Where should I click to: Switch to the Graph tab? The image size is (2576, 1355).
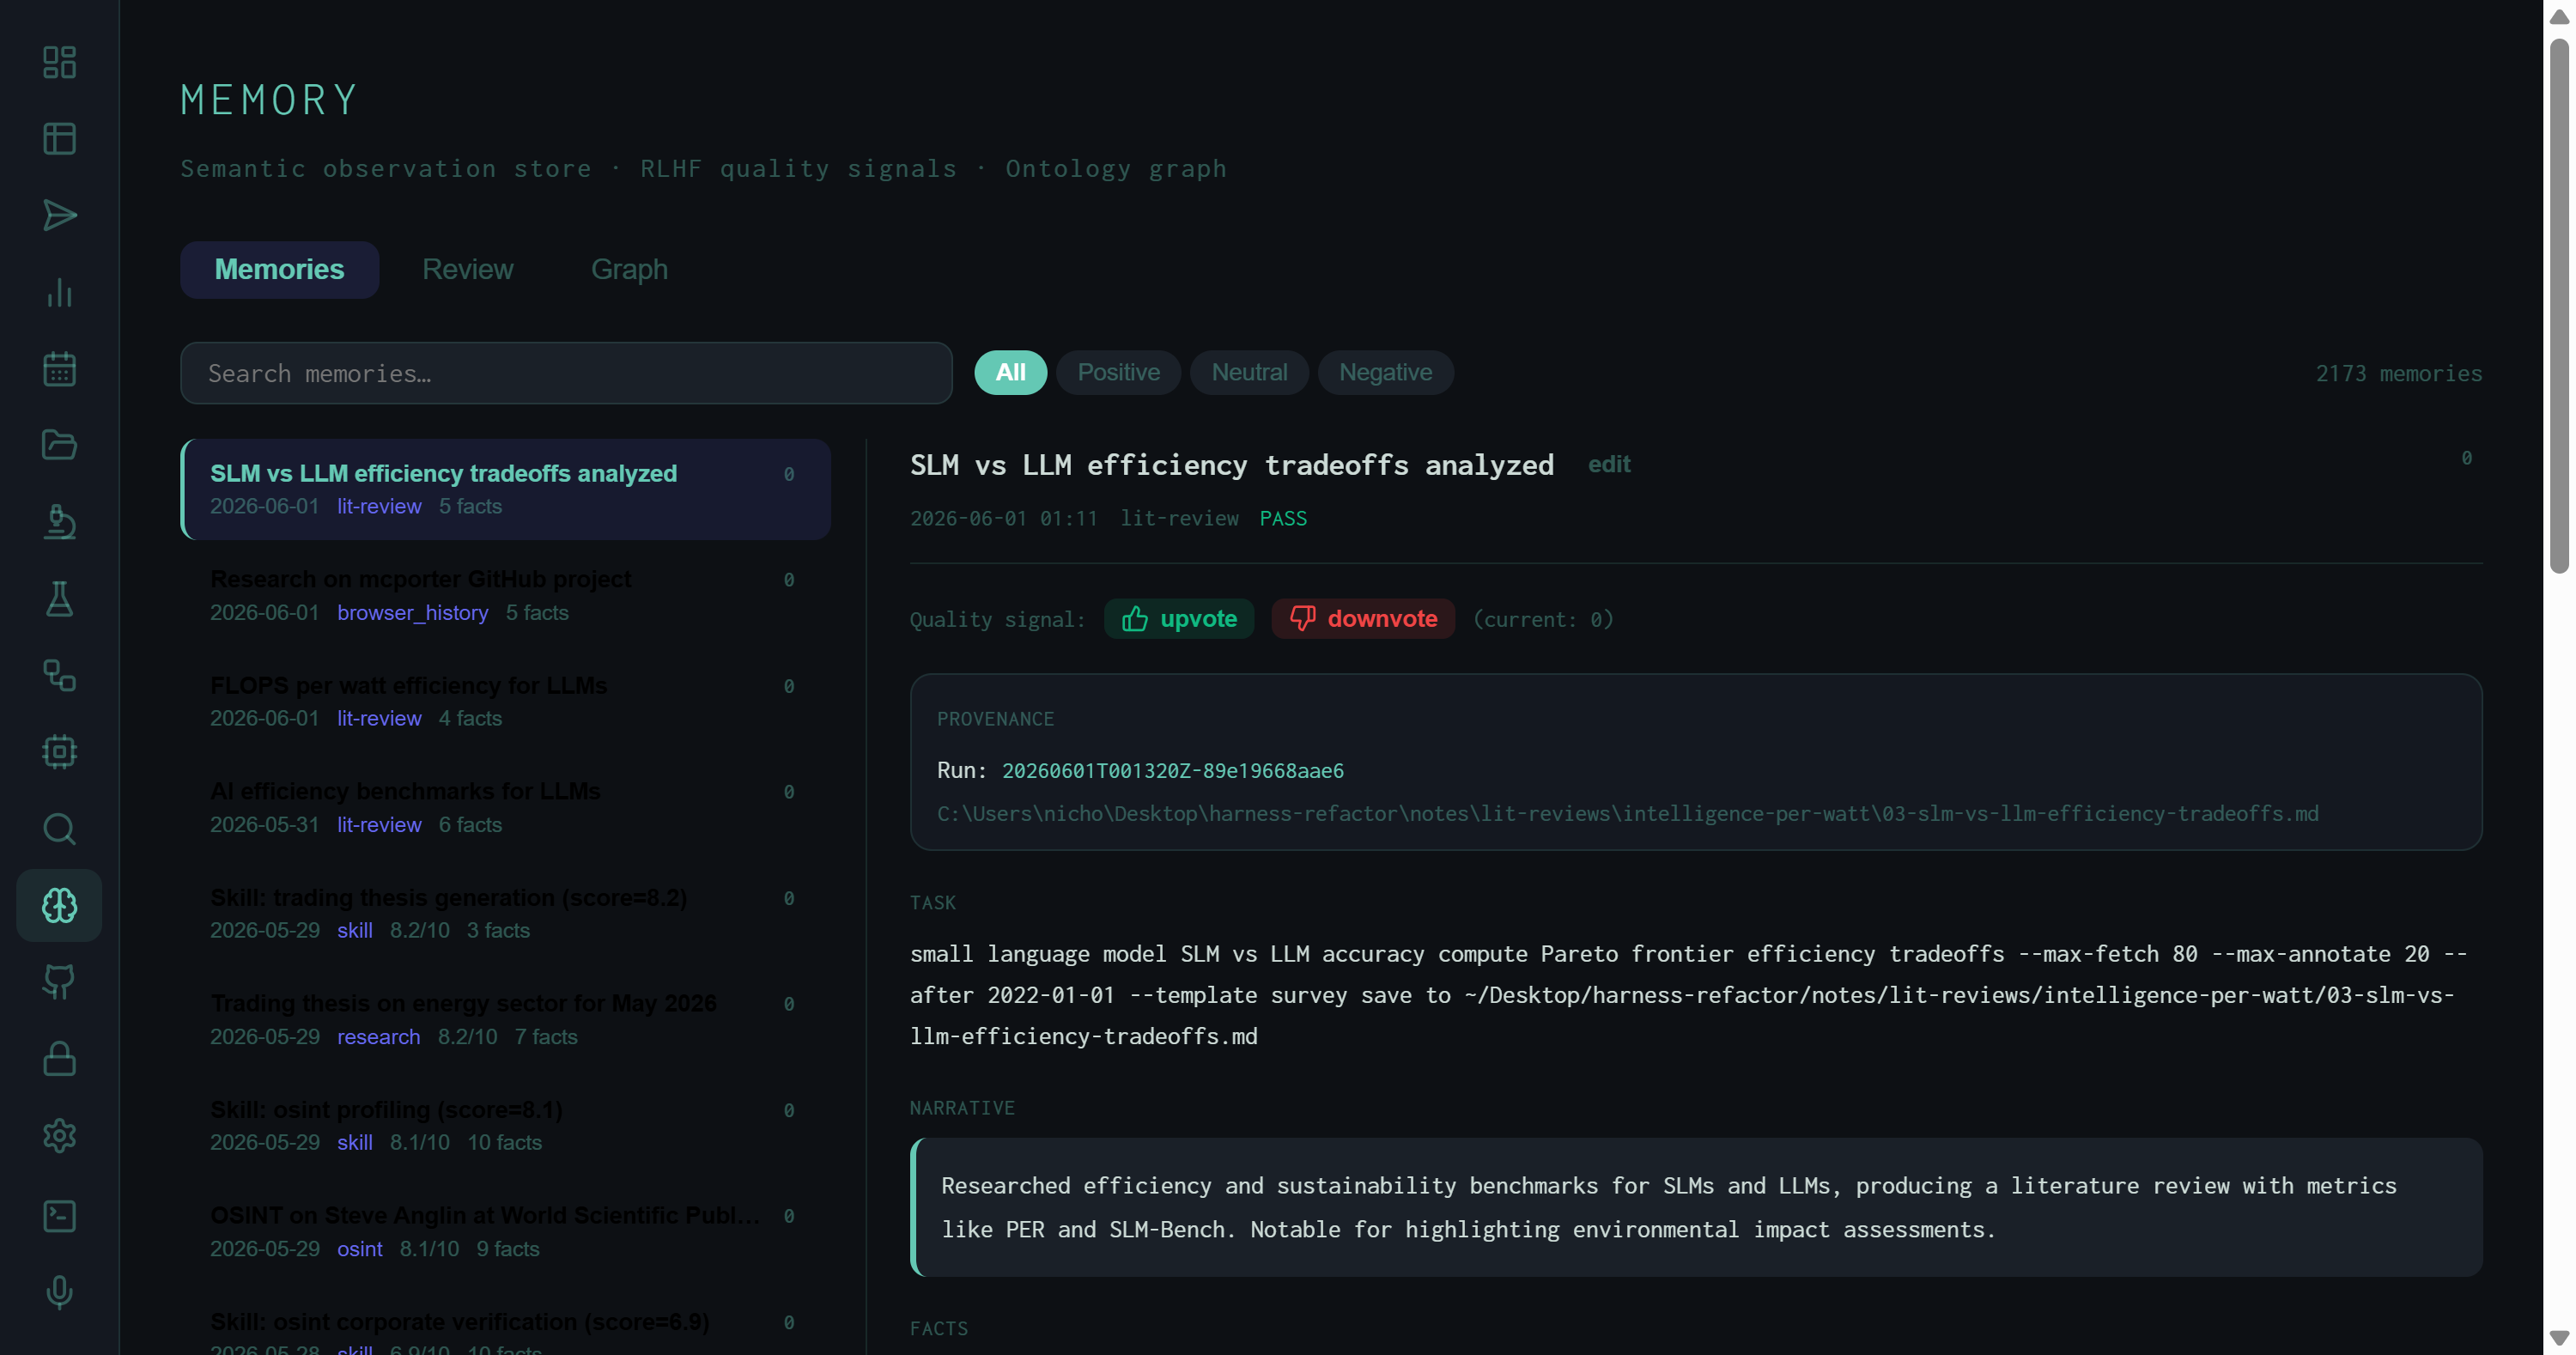tap(629, 269)
